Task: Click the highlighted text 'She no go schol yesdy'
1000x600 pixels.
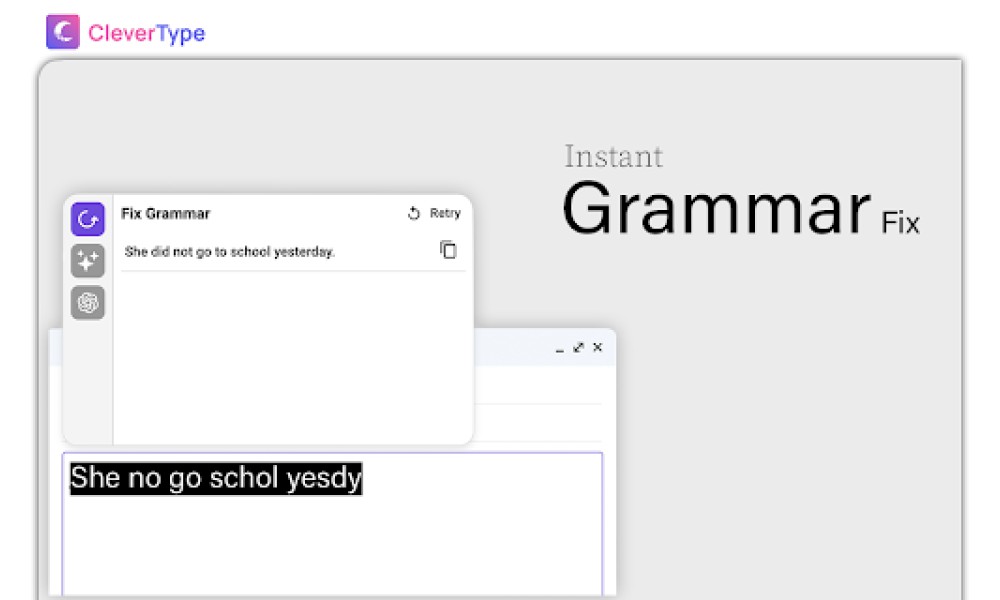Action: tap(216, 478)
